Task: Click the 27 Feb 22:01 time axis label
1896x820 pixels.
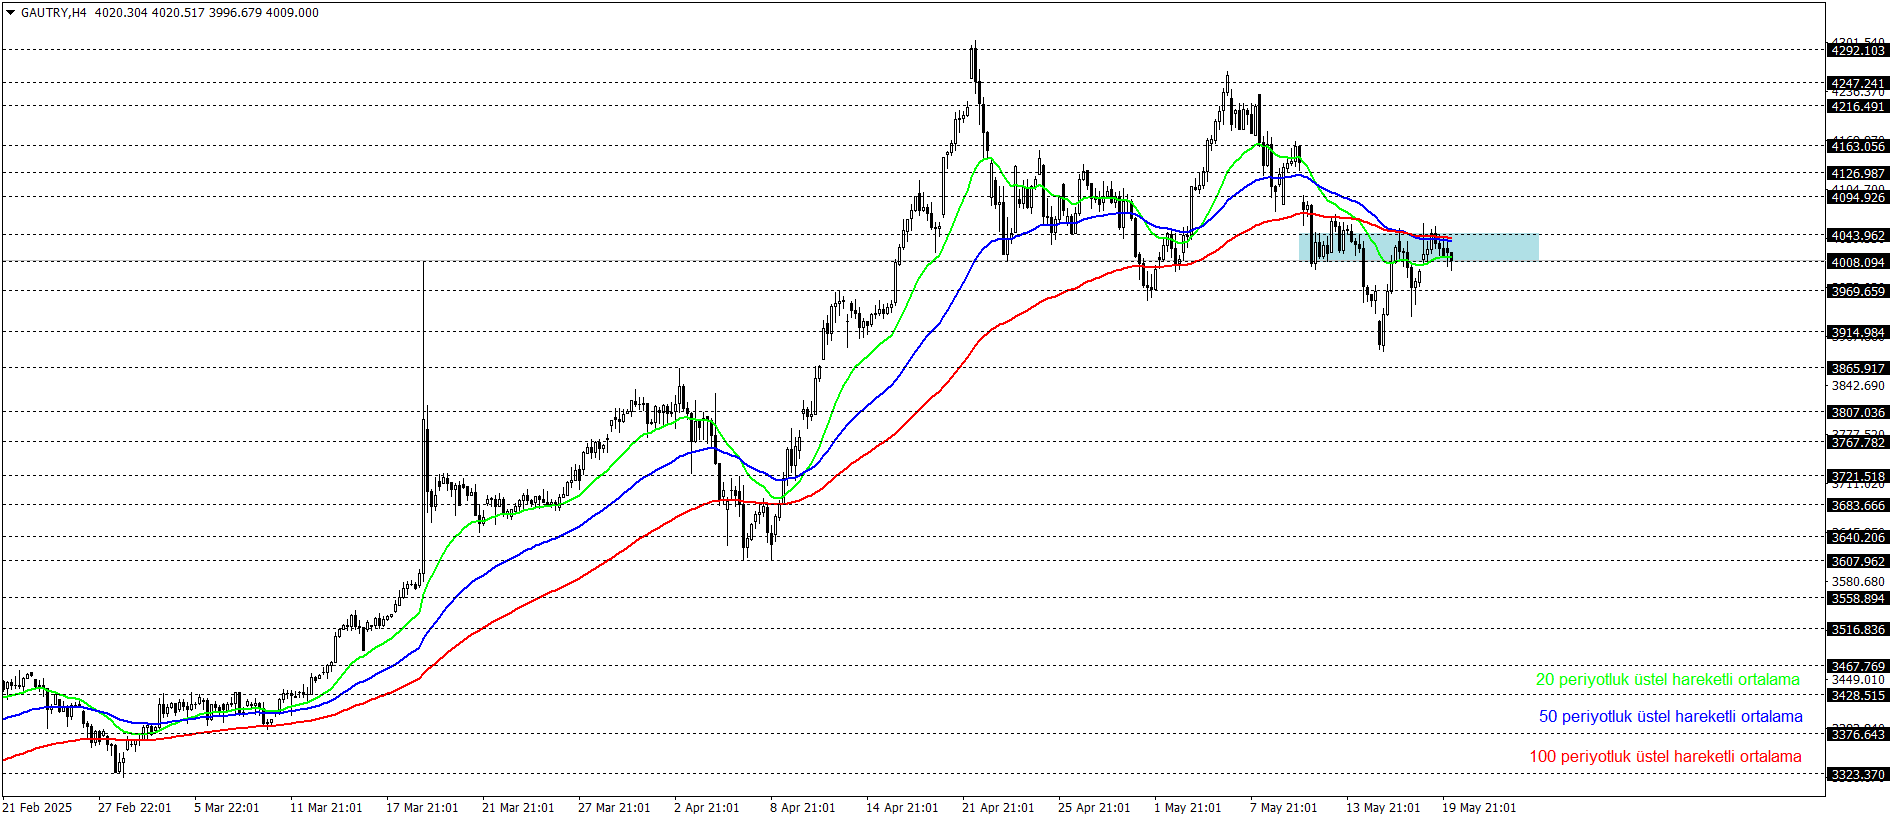Action: [x=134, y=808]
